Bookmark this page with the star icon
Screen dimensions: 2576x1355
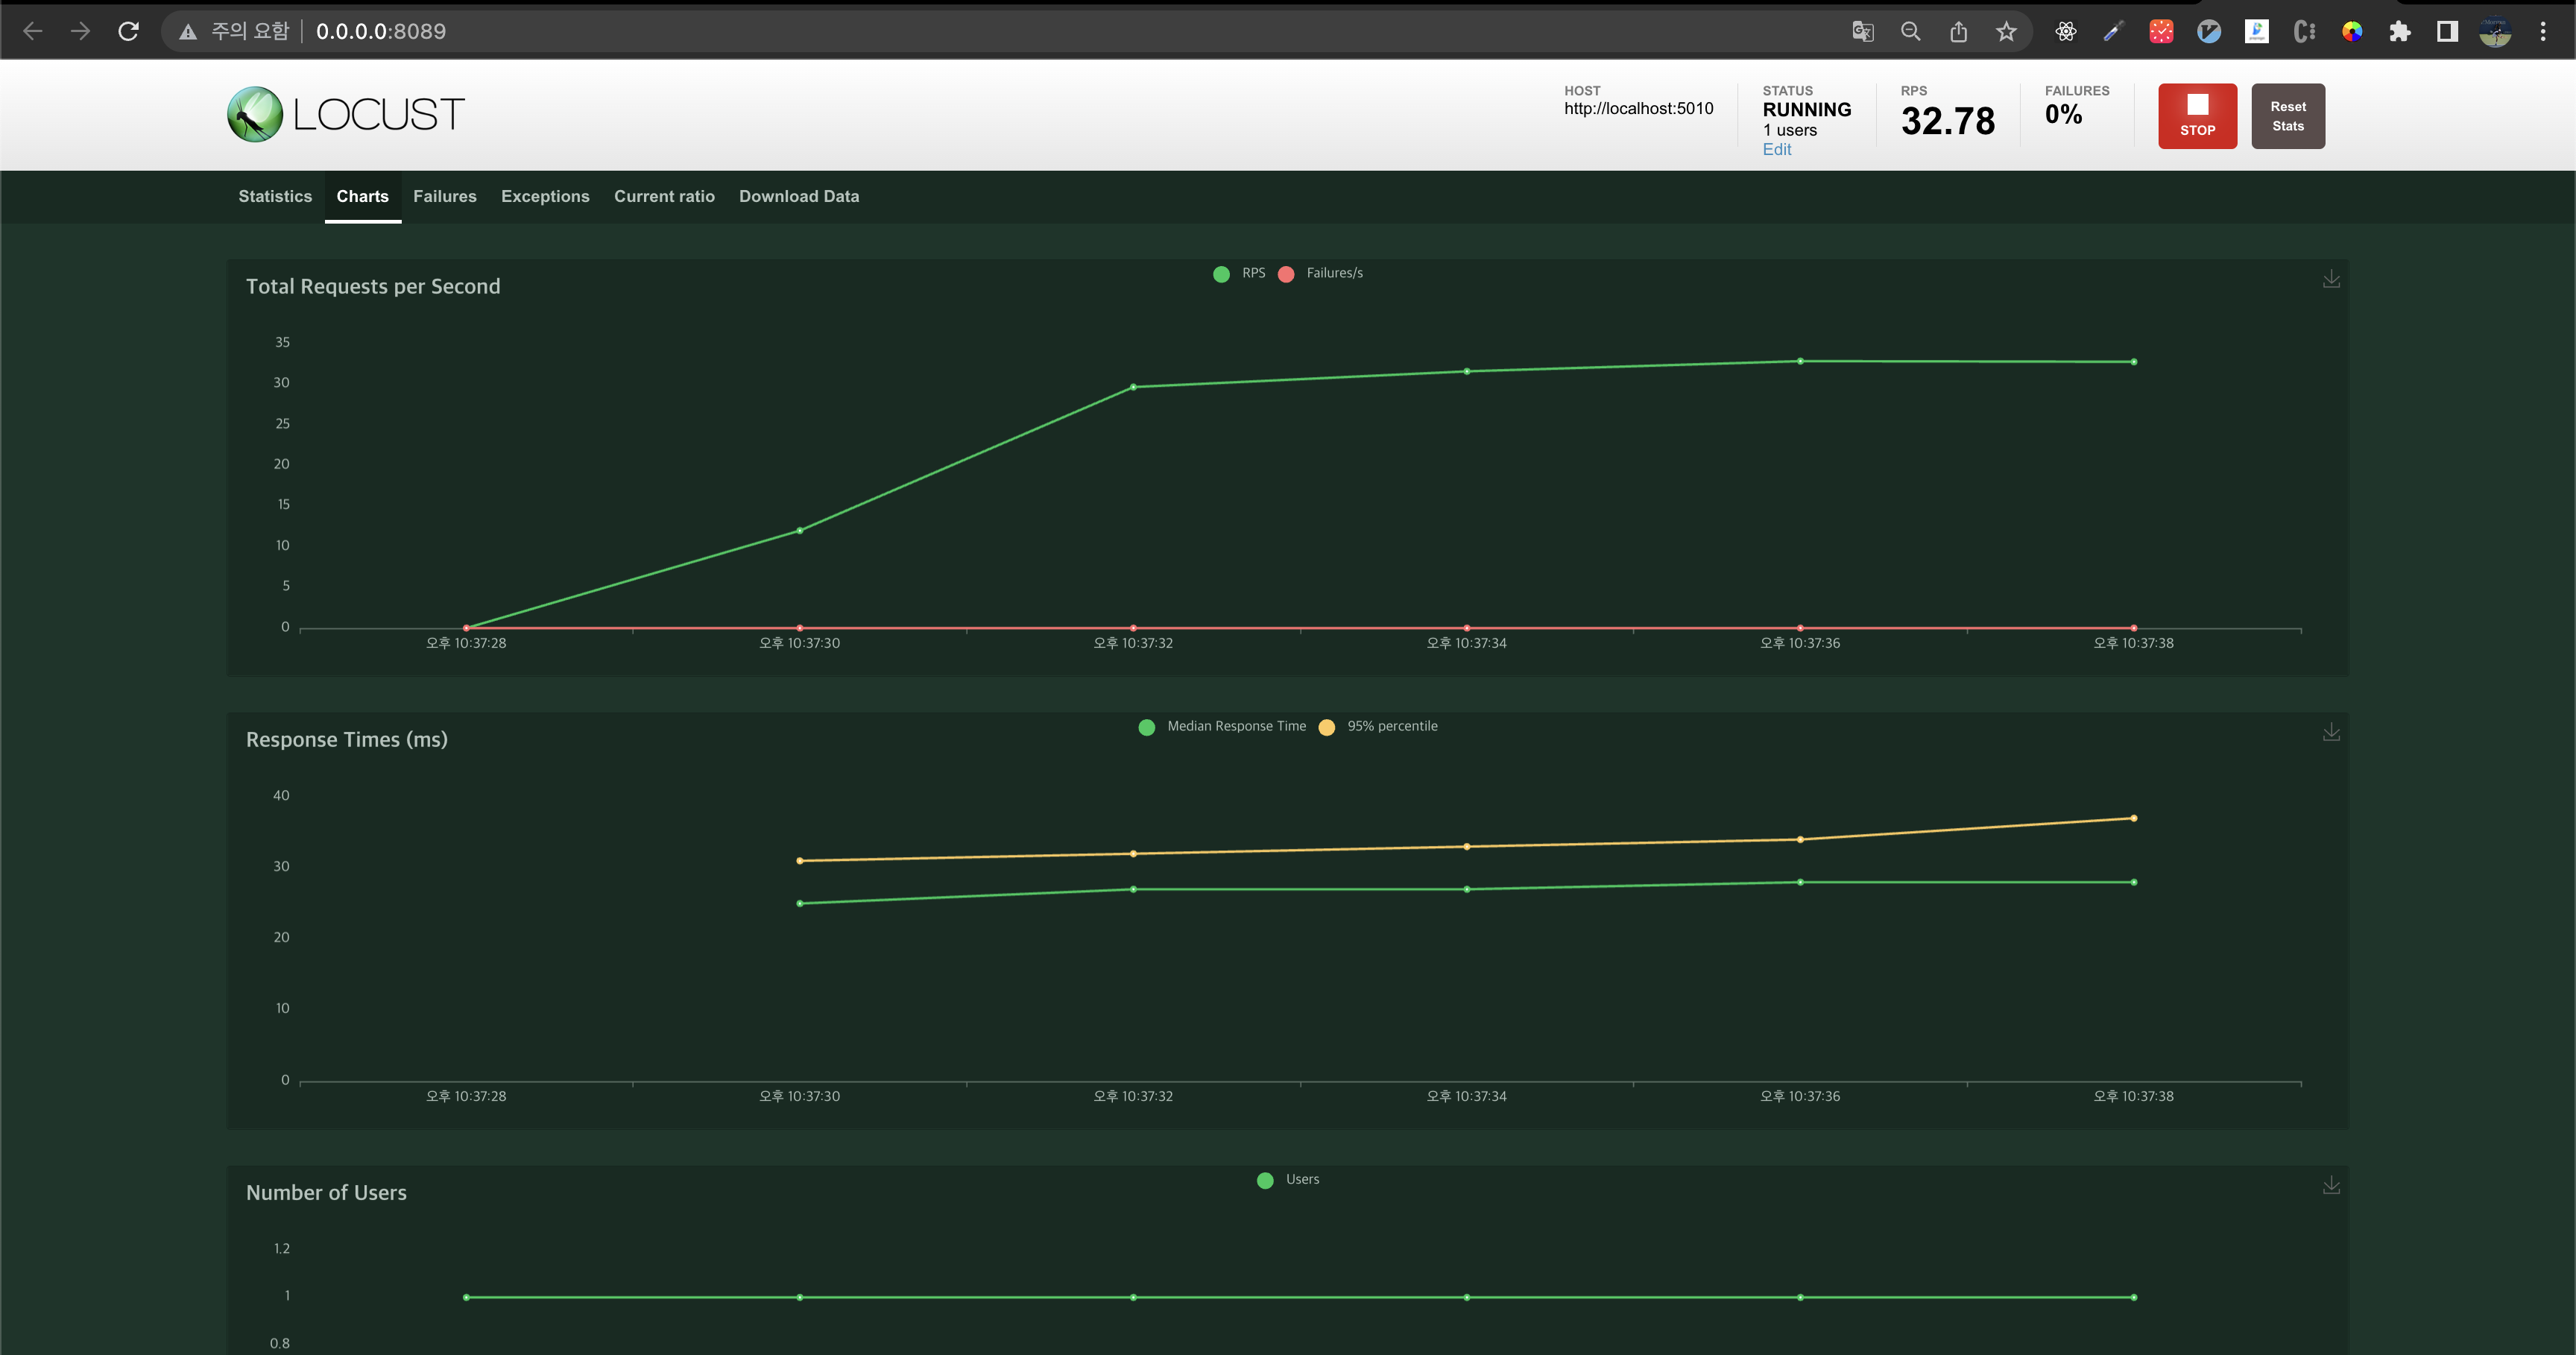(x=2006, y=31)
